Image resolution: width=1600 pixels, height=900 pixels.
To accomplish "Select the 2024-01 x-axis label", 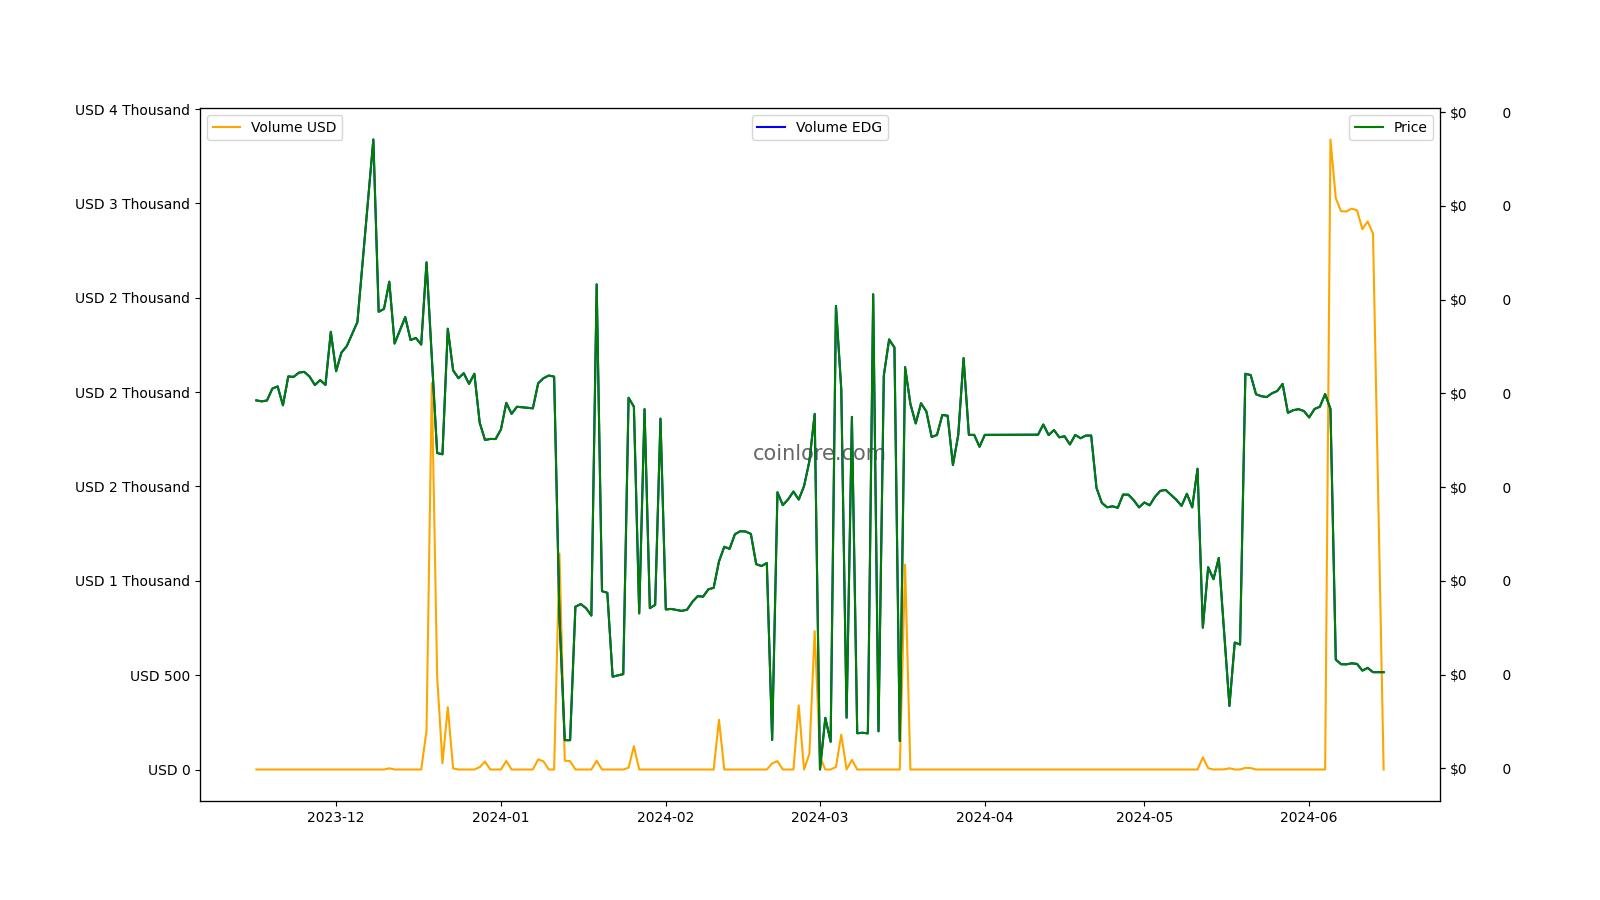I will click(500, 817).
